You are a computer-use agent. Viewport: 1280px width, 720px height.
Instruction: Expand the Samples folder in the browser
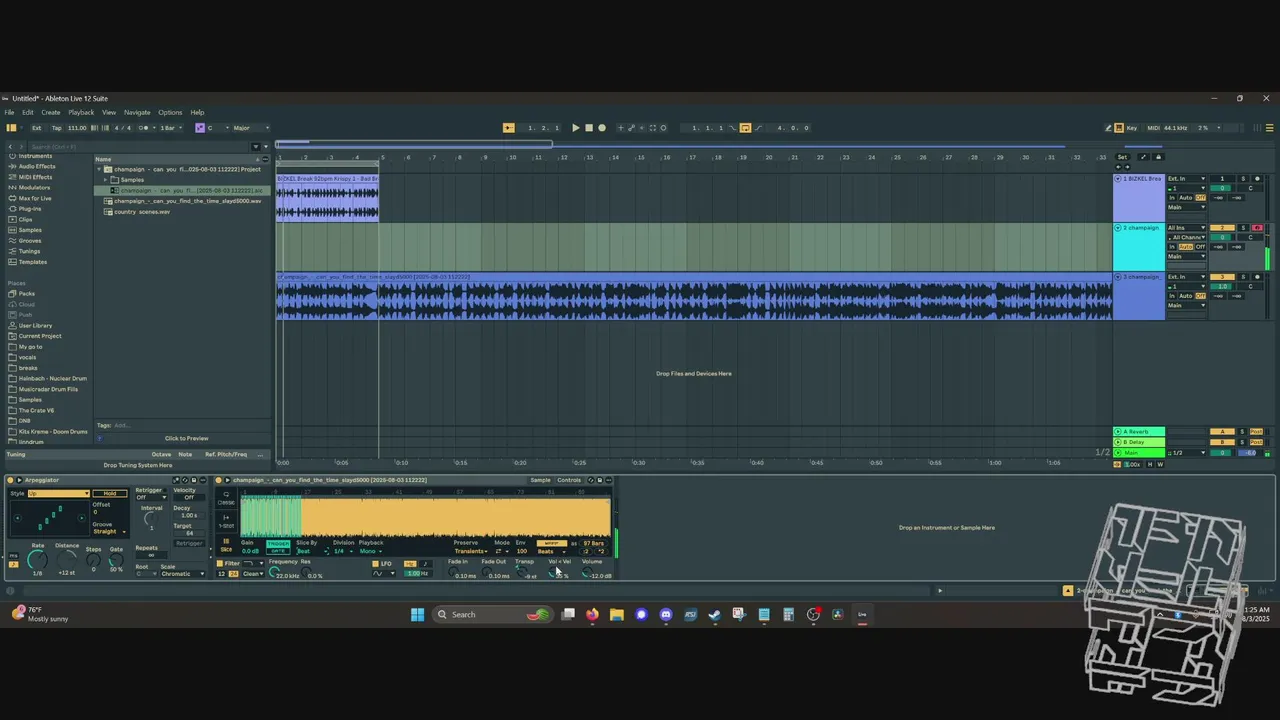(107, 180)
